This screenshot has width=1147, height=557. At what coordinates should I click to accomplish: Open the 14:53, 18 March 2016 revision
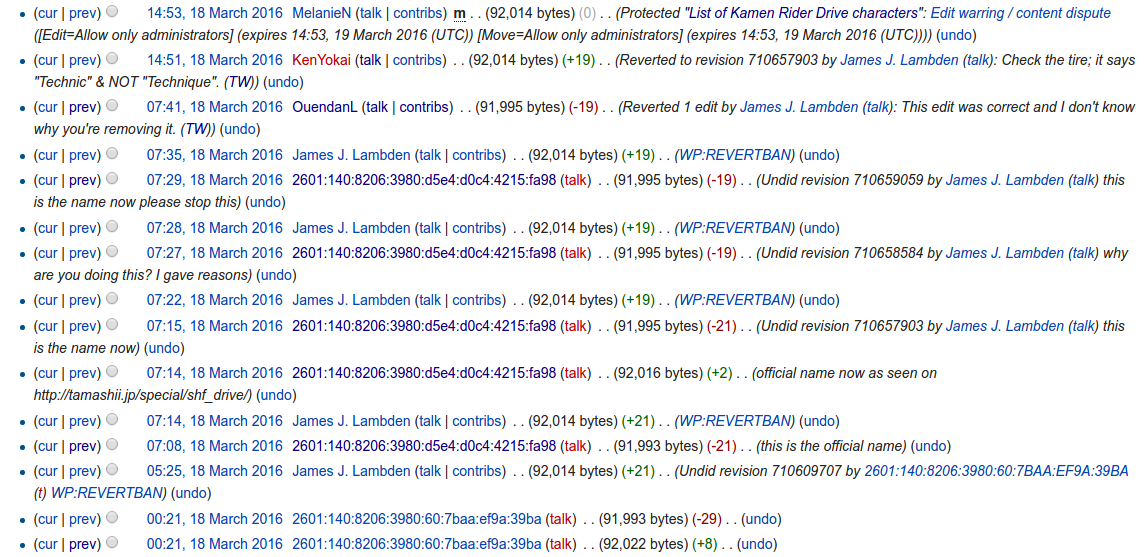click(x=214, y=13)
